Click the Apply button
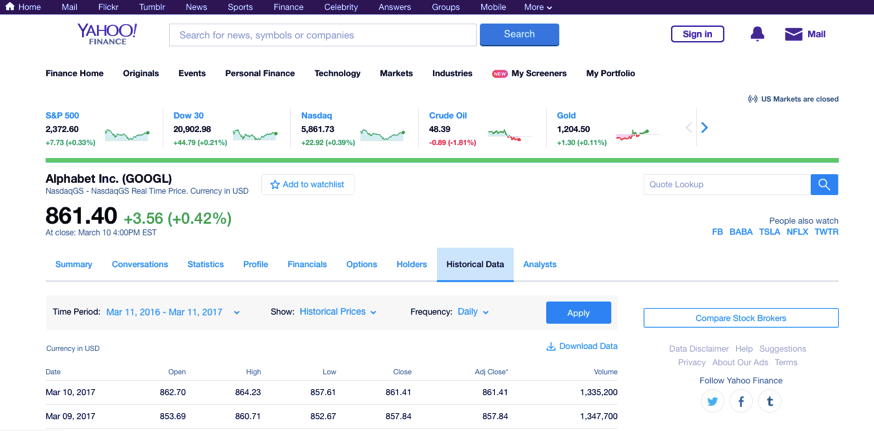Image resolution: width=874 pixels, height=431 pixels. click(579, 313)
